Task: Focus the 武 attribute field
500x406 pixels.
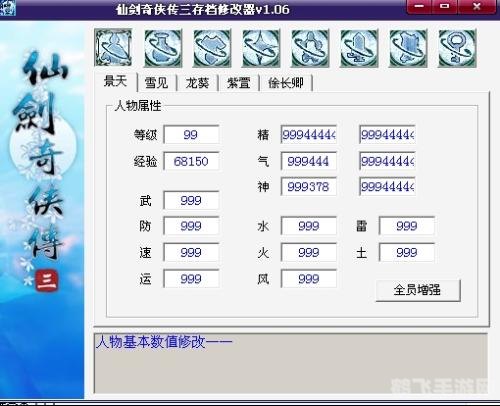Action: point(191,201)
